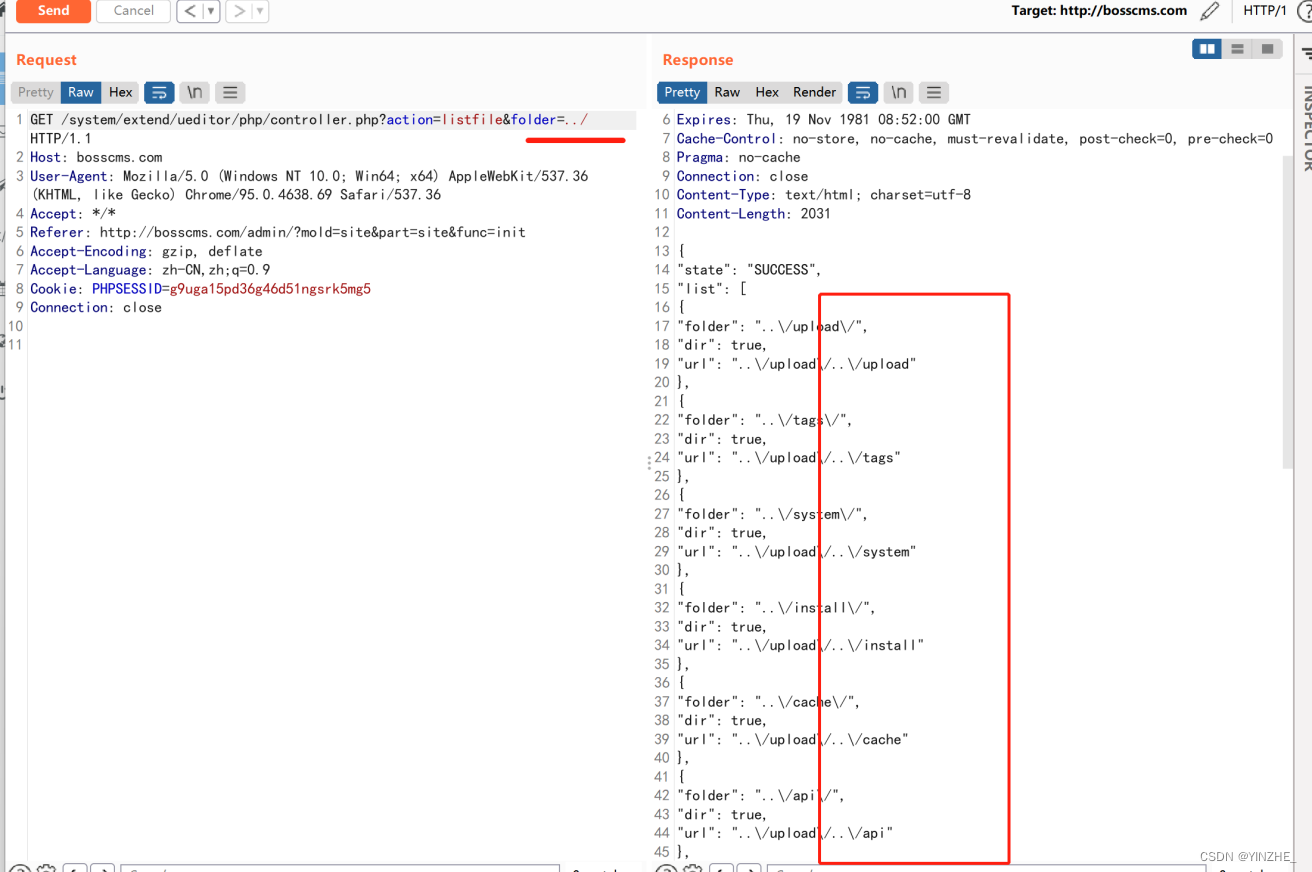Viewport: 1312px width, 872px height.
Task: Click the 'Host: bosscms.com' header line
Action: point(96,157)
